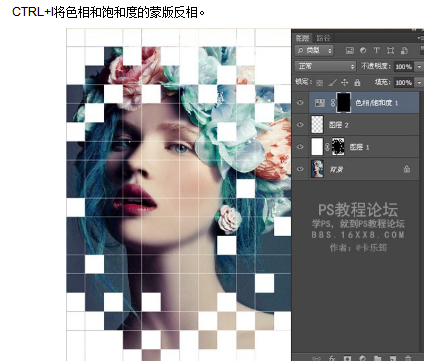Screen dimensions: 424x361
Task: Select the black mask thumbnail of 色相/饱和度 1
Action: click(343, 103)
